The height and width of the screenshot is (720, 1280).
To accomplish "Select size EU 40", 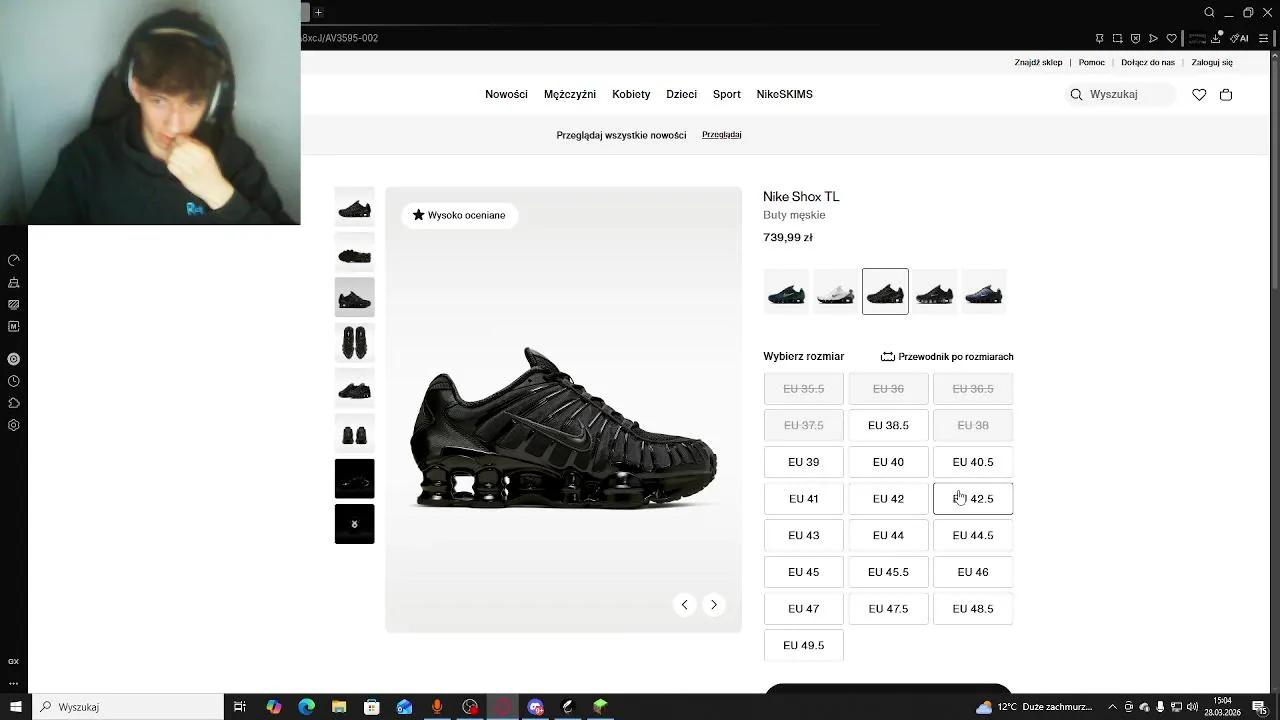I will pyautogui.click(x=888, y=462).
